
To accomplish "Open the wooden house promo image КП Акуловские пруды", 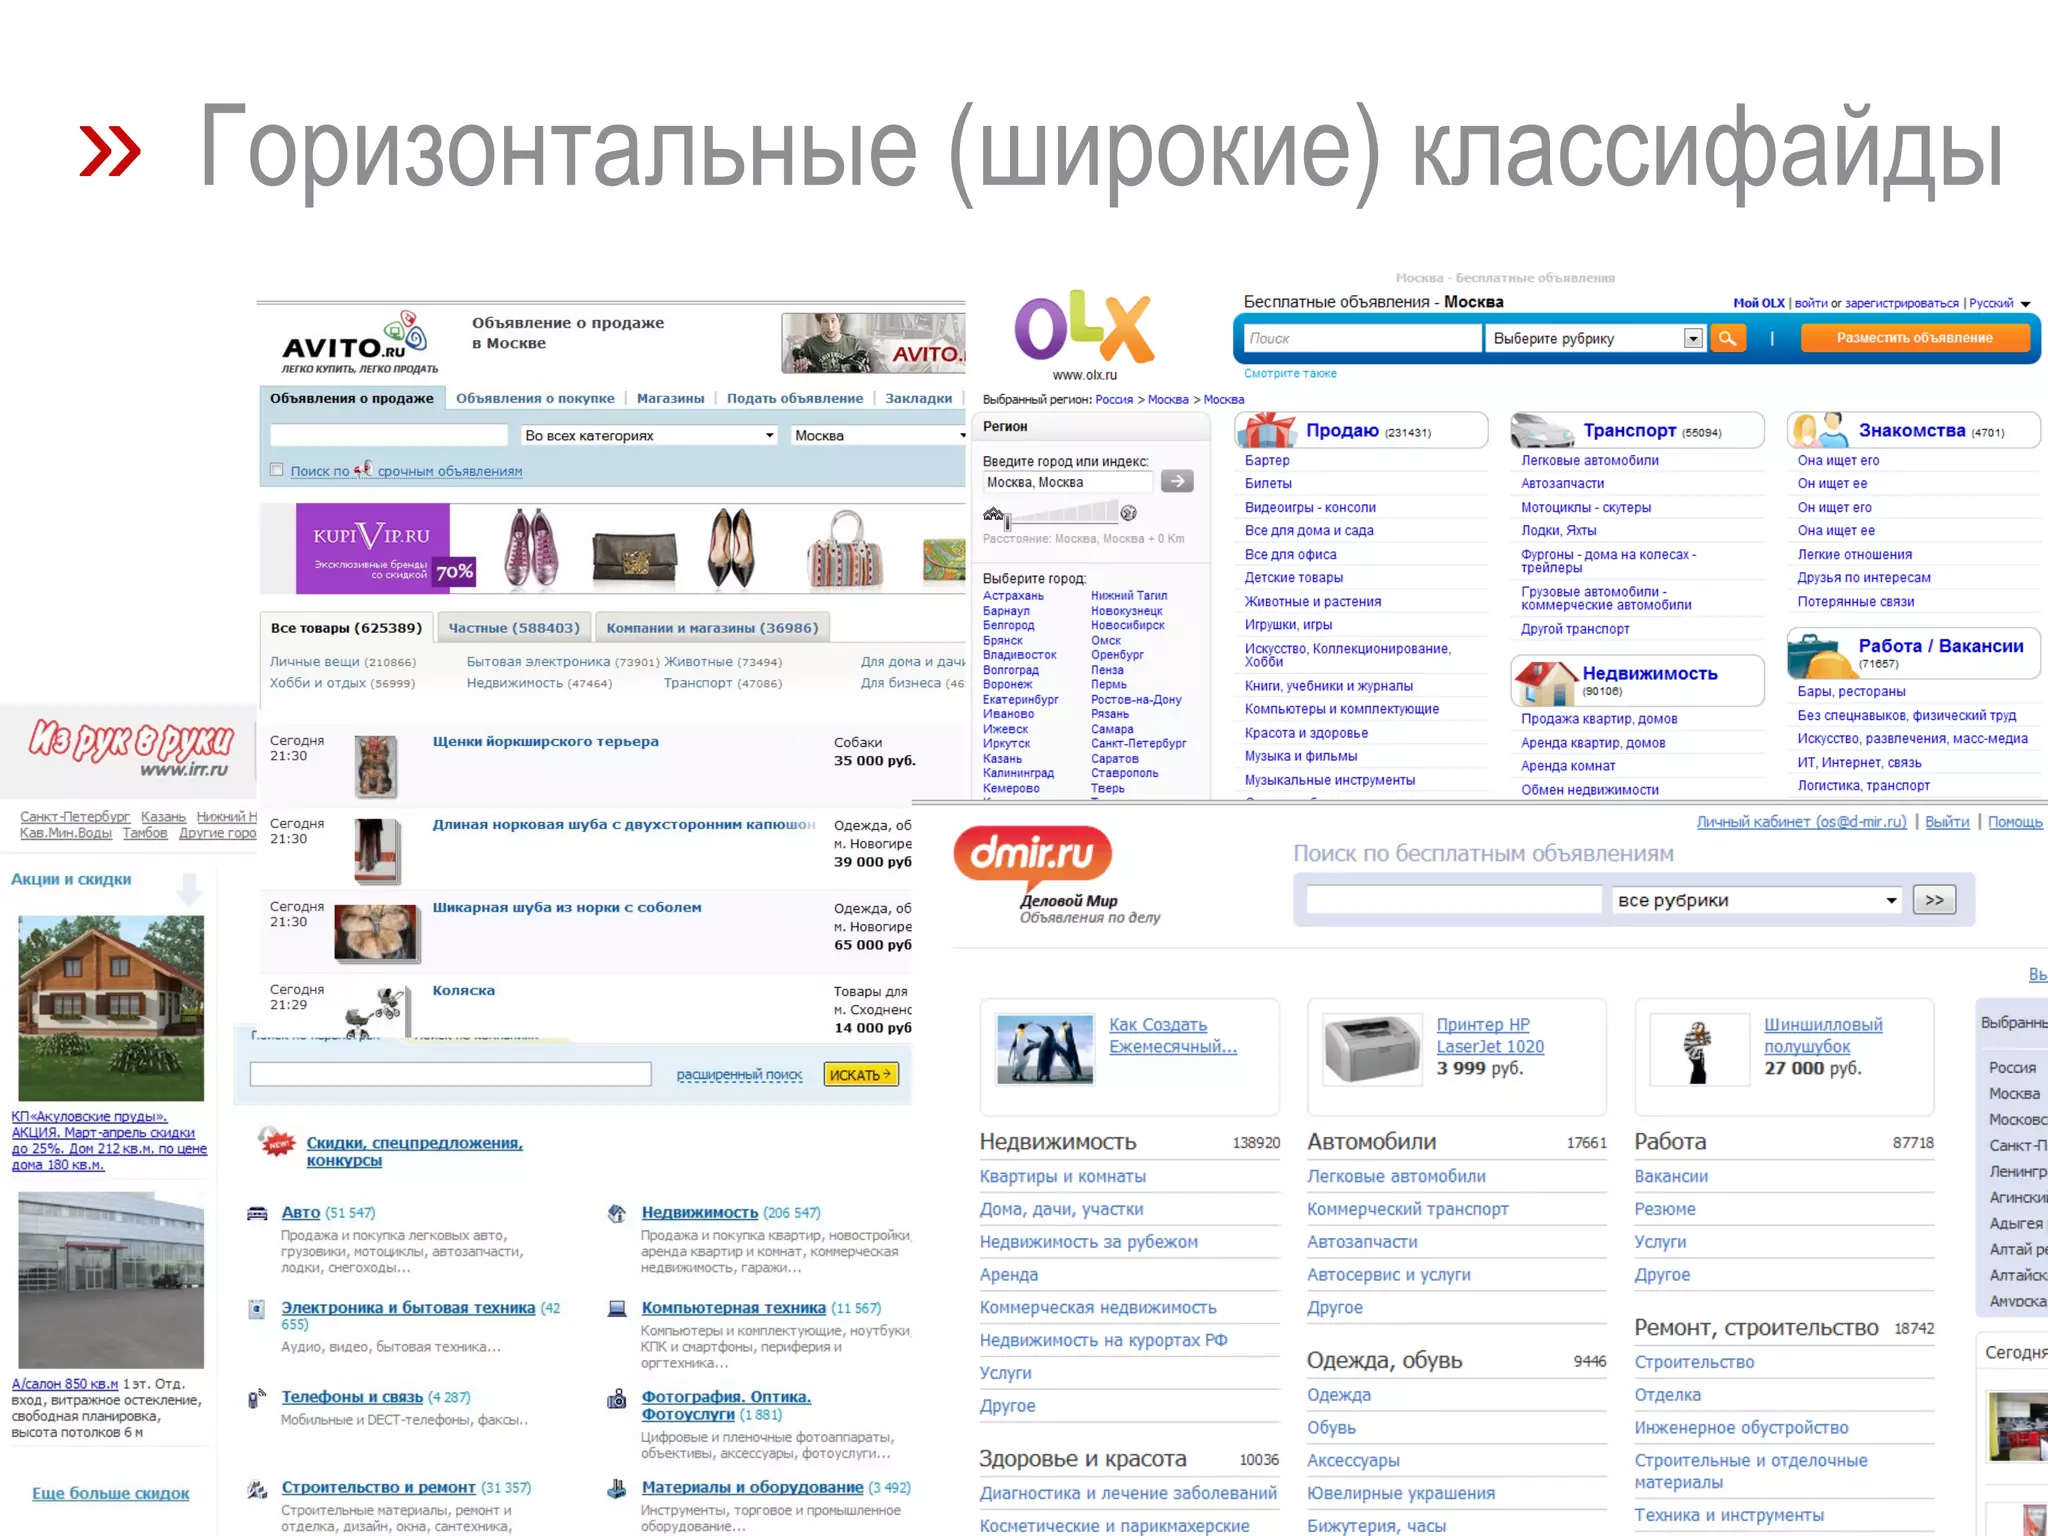I will [x=111, y=1008].
